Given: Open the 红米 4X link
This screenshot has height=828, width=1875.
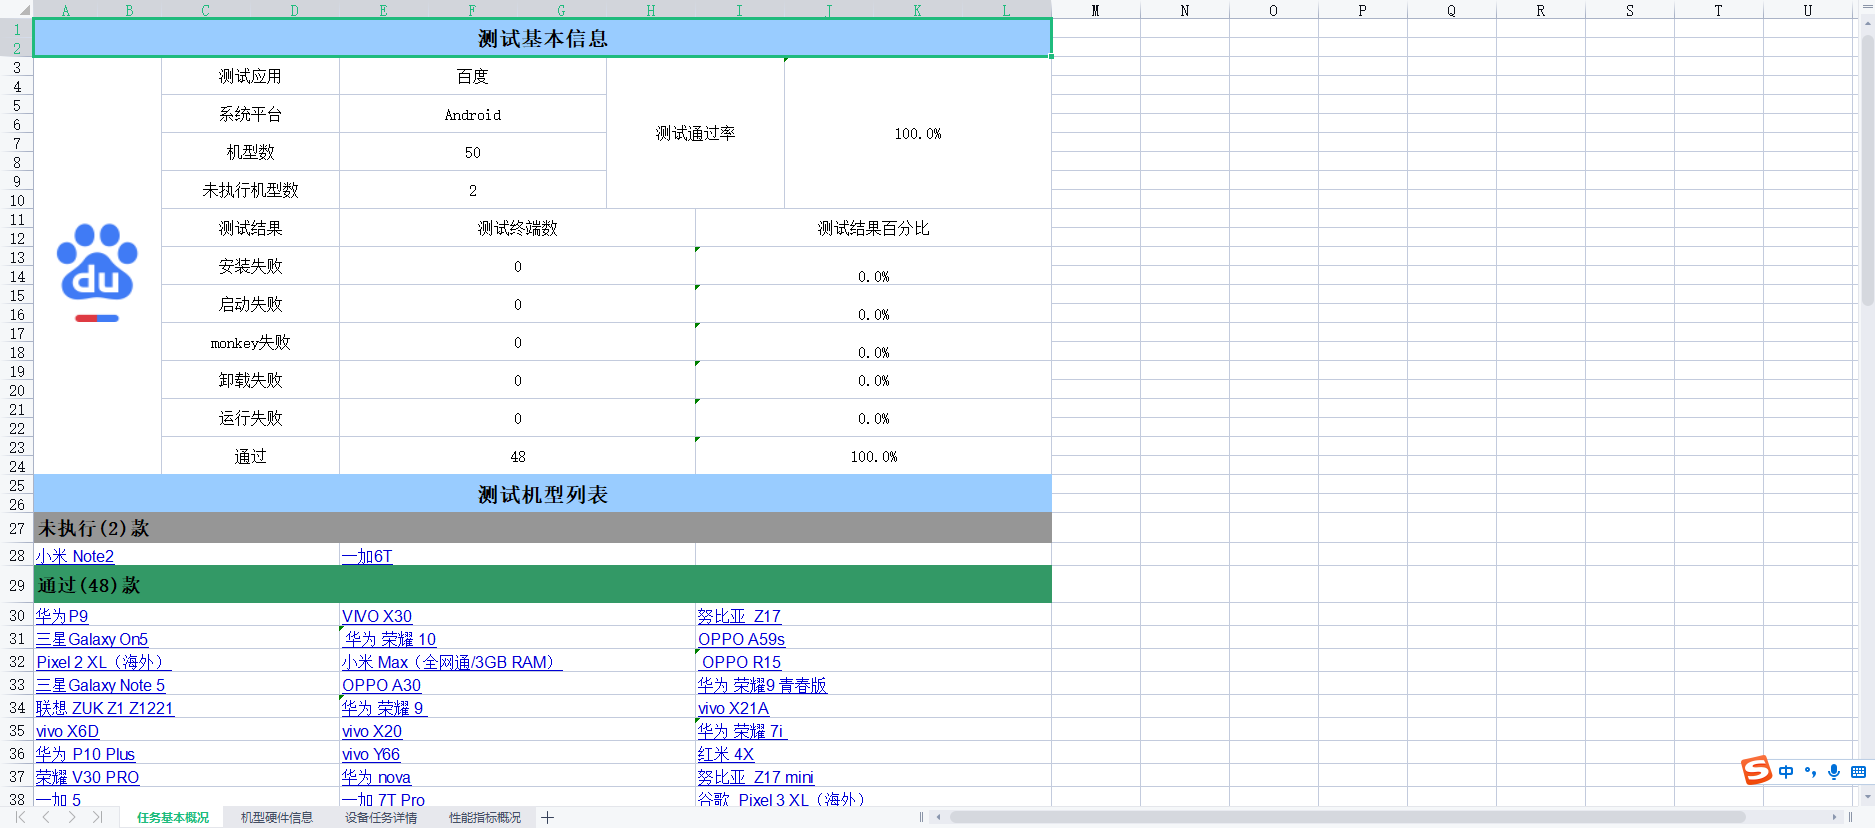Looking at the screenshot, I should click(x=726, y=754).
